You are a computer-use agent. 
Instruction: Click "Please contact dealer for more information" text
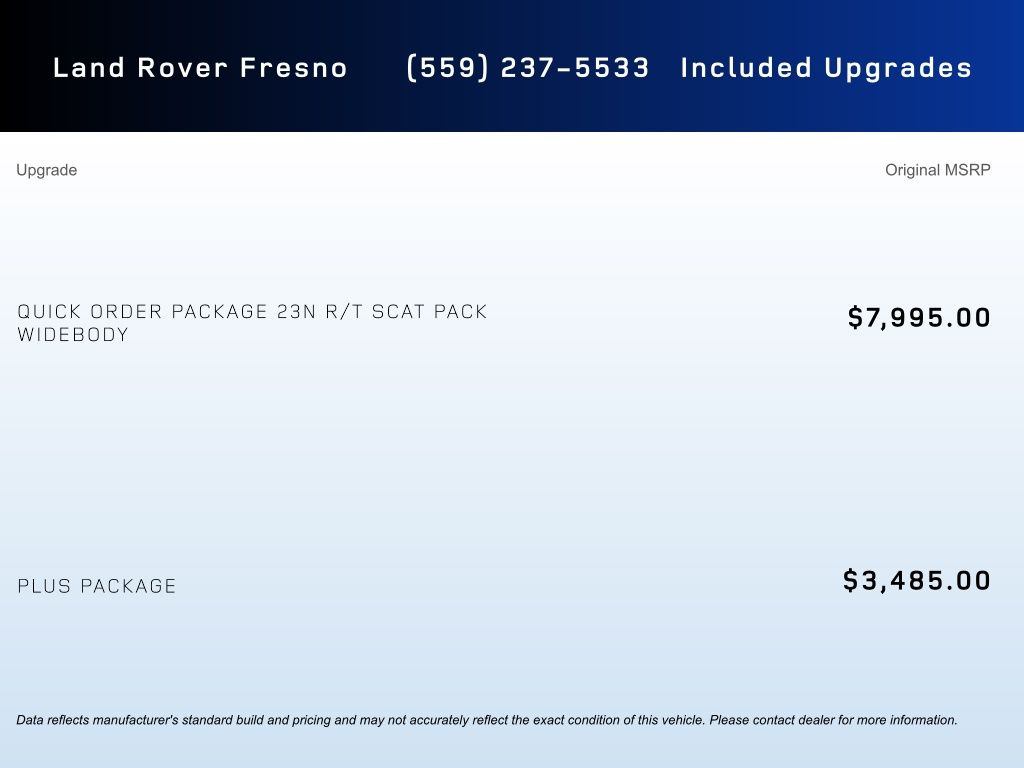tap(833, 720)
